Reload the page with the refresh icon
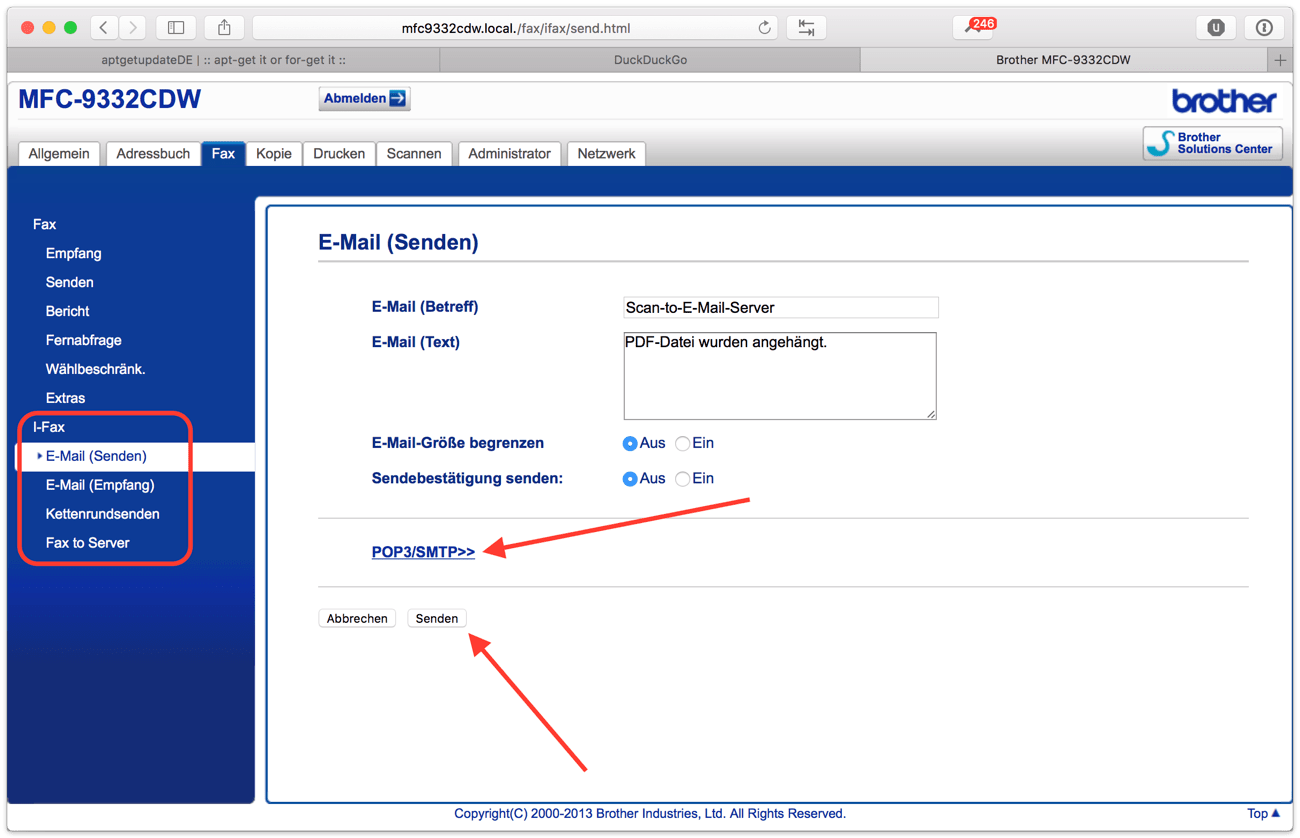1300x838 pixels. click(x=764, y=28)
